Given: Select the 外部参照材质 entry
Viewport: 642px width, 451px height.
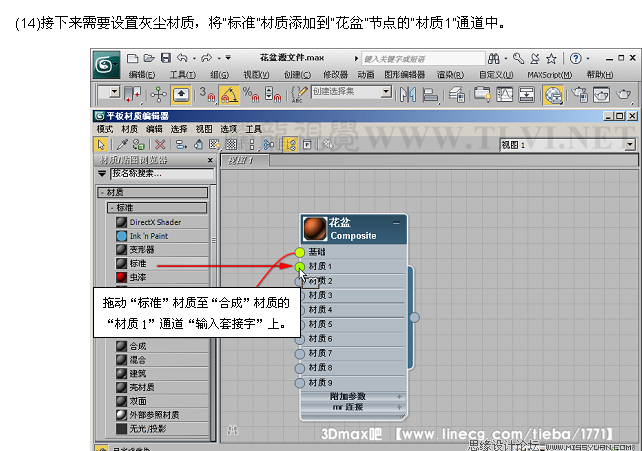Looking at the screenshot, I should point(162,415).
